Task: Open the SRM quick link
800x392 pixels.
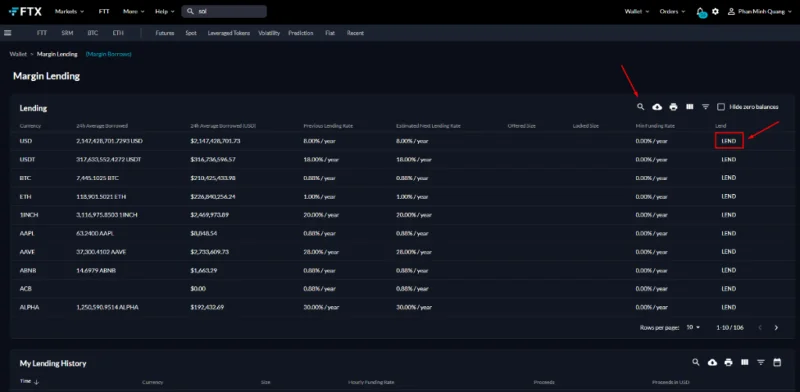Action: tap(67, 33)
